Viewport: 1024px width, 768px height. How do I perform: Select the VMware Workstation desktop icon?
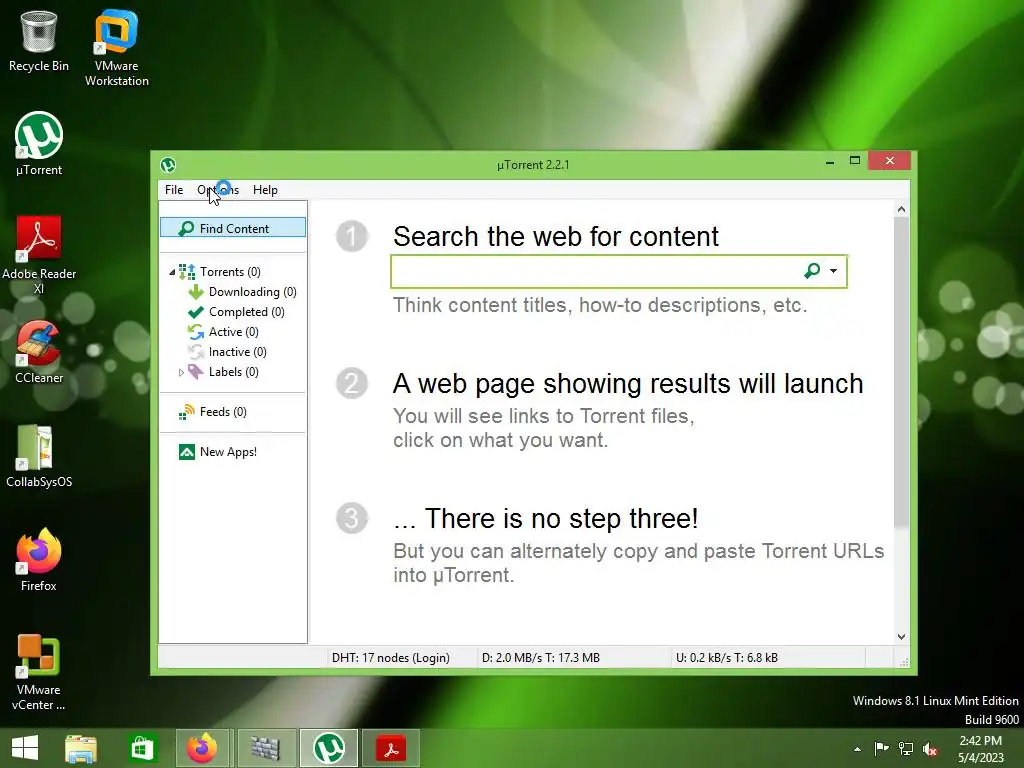117,48
